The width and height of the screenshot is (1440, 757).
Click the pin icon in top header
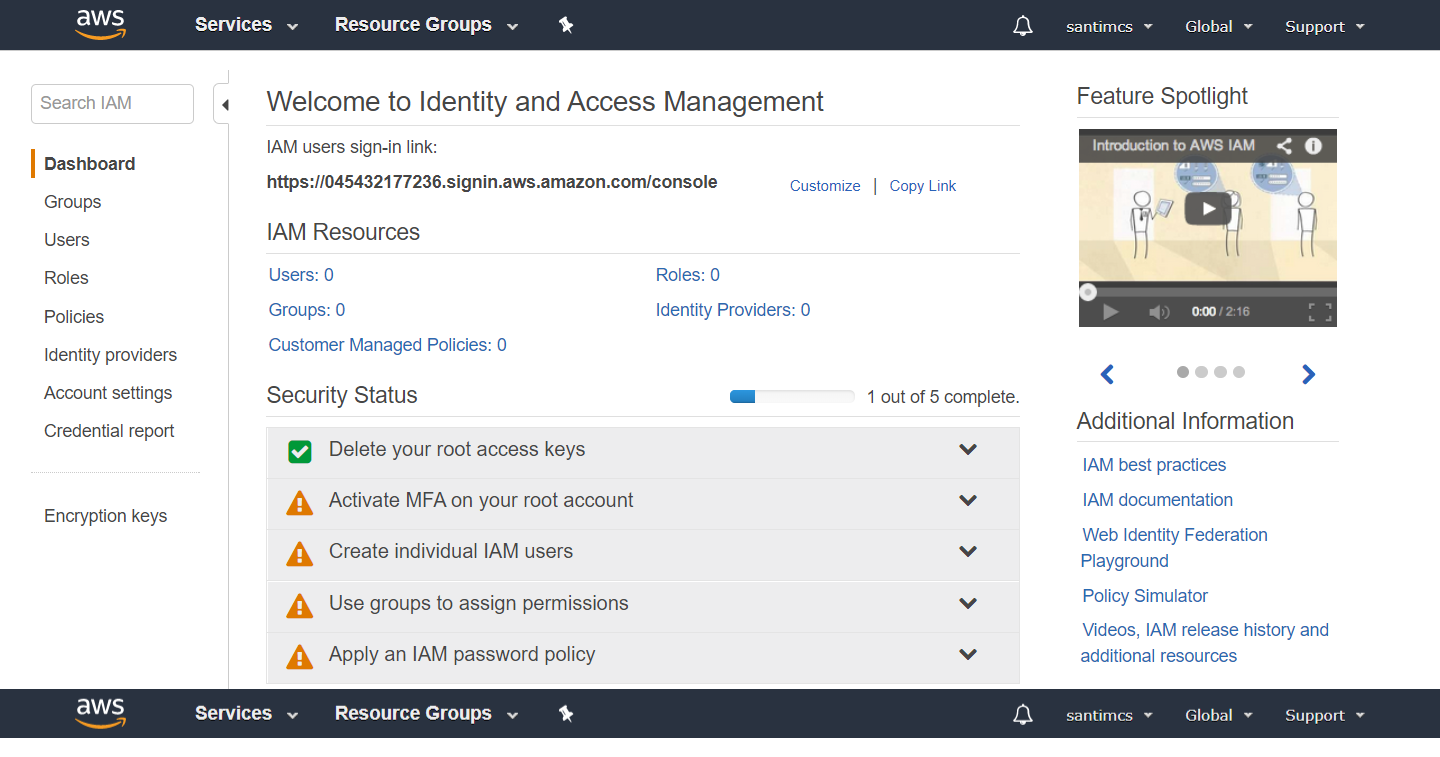[566, 26]
